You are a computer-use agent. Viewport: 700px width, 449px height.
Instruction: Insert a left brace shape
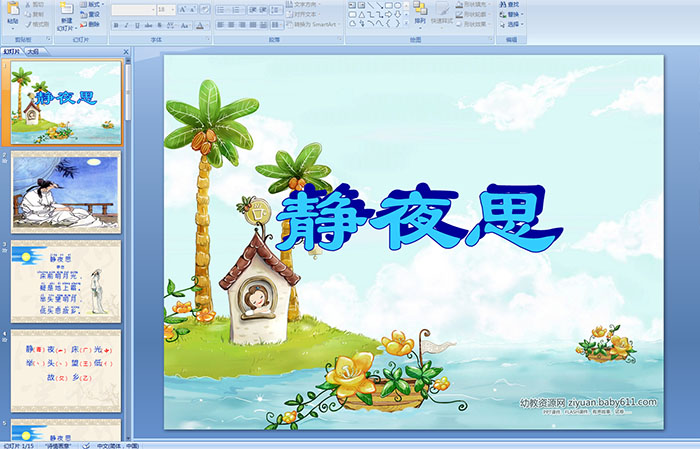point(388,23)
